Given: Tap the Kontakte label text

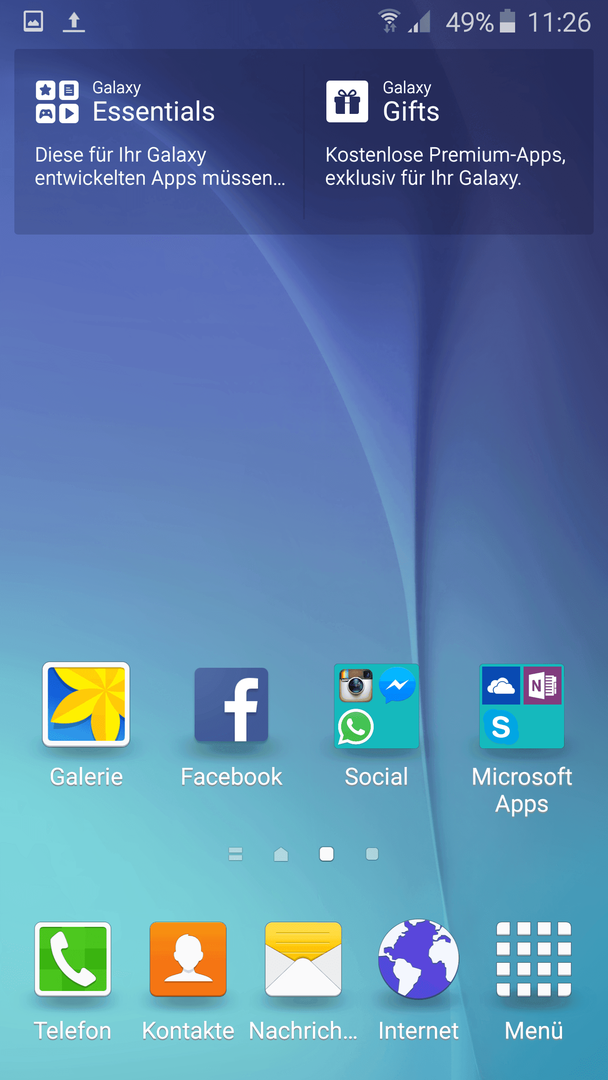Looking at the screenshot, I should [188, 1031].
